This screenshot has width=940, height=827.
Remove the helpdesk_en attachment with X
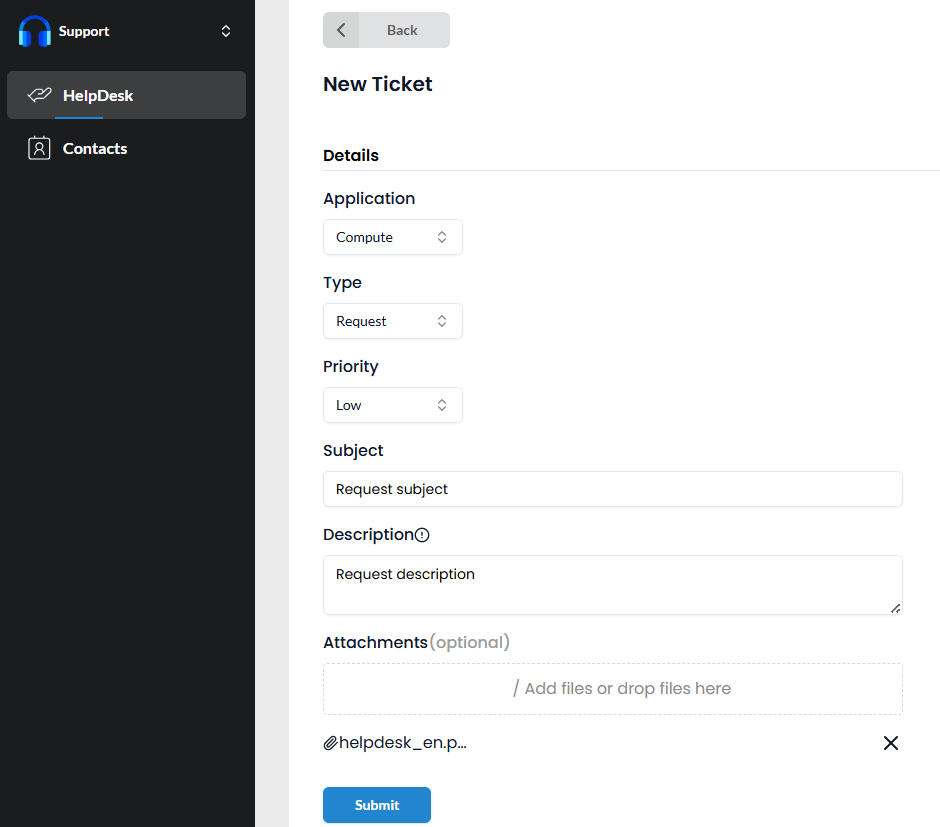click(891, 743)
